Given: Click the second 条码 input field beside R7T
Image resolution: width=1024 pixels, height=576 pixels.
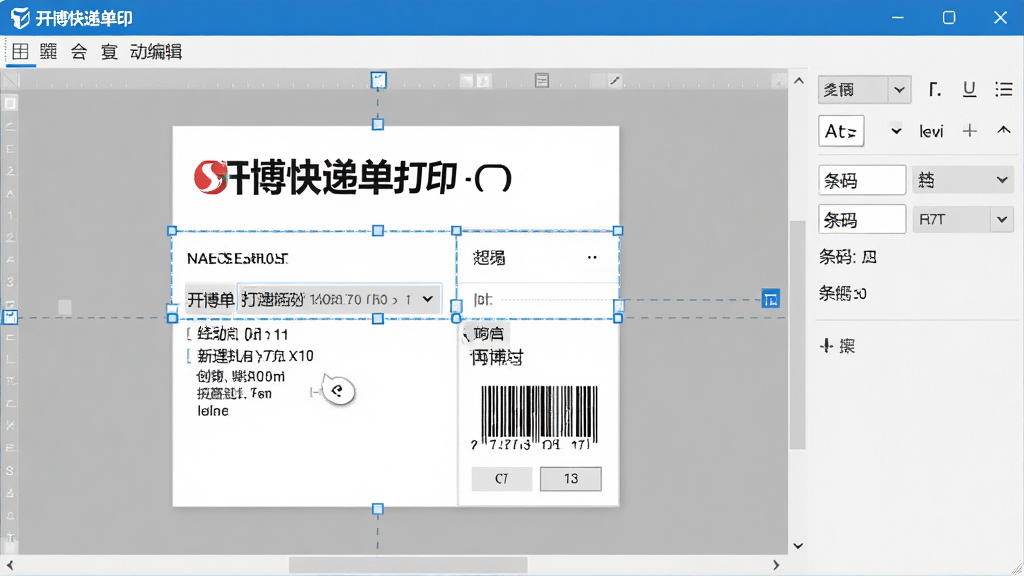Looking at the screenshot, I should [862, 219].
